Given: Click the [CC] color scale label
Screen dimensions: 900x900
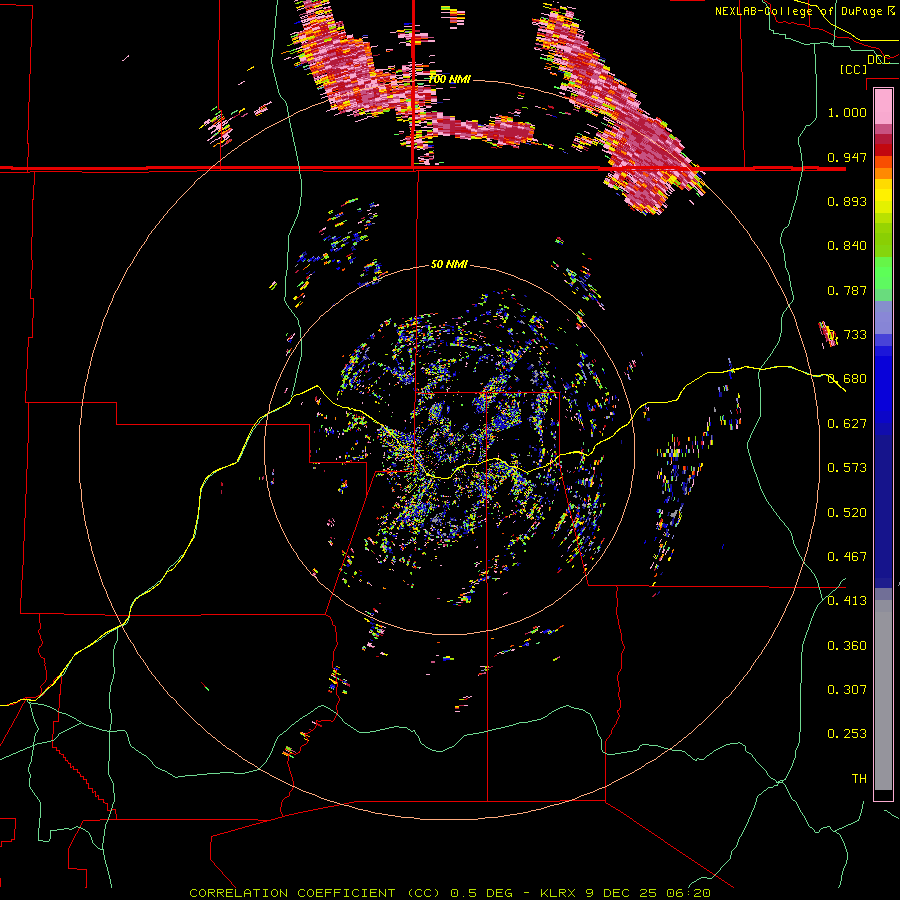Looking at the screenshot, I should 853,69.
